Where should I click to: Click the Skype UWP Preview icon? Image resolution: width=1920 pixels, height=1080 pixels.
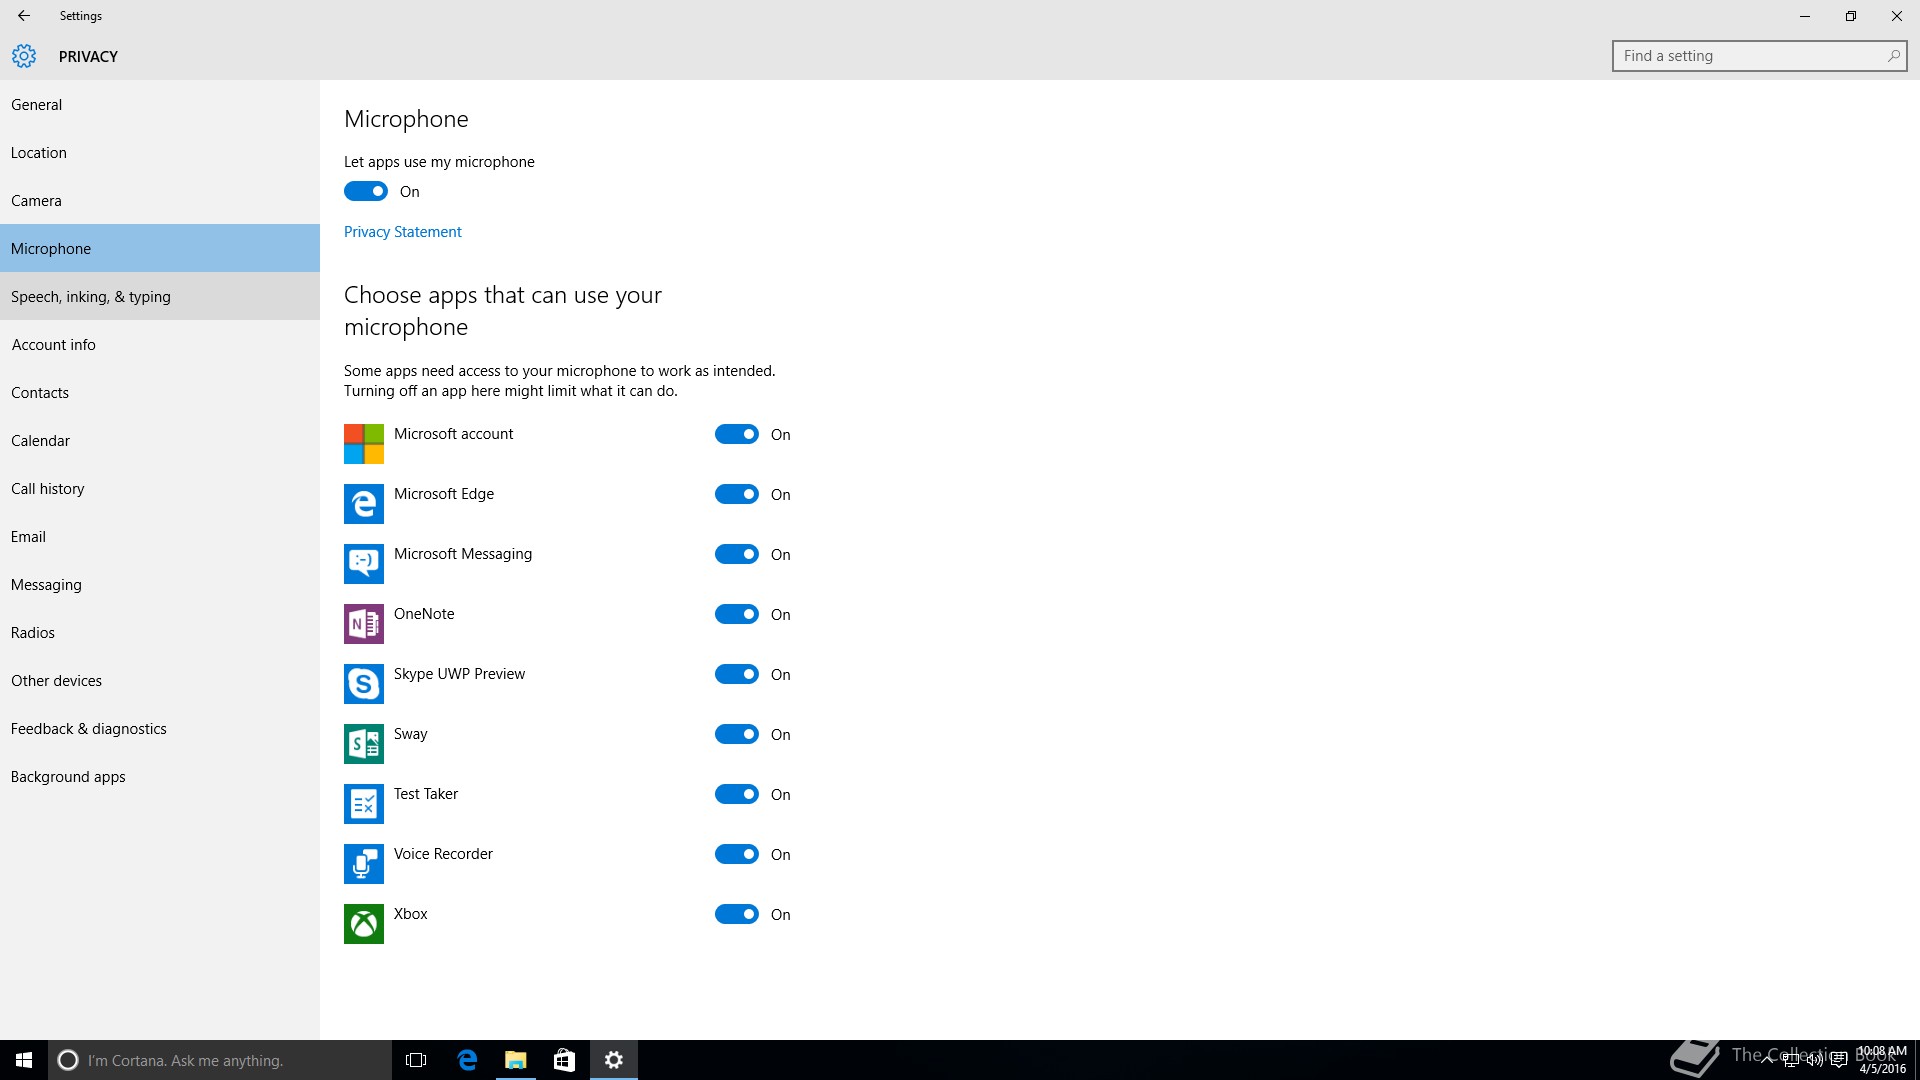(364, 684)
